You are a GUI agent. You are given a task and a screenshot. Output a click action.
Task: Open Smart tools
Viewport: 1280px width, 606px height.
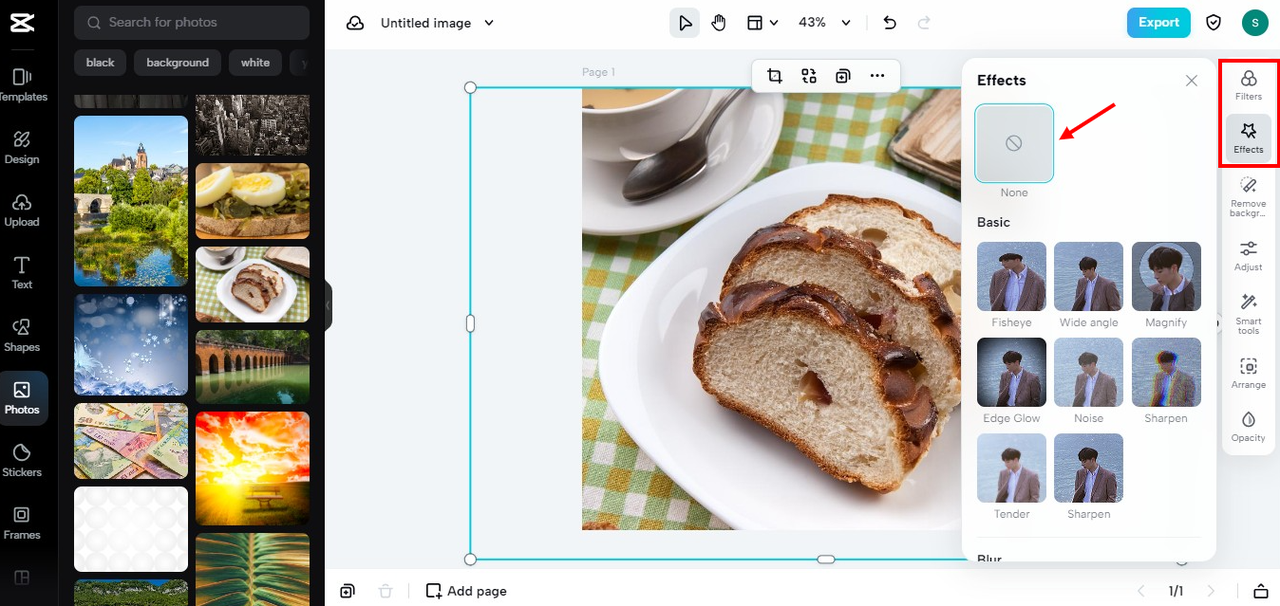pos(1248,314)
